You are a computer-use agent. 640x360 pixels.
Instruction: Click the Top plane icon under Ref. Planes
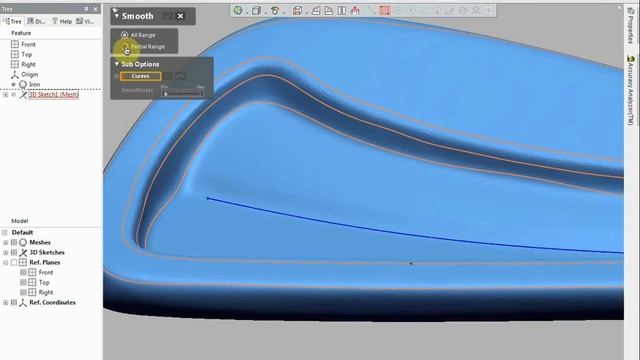point(32,282)
